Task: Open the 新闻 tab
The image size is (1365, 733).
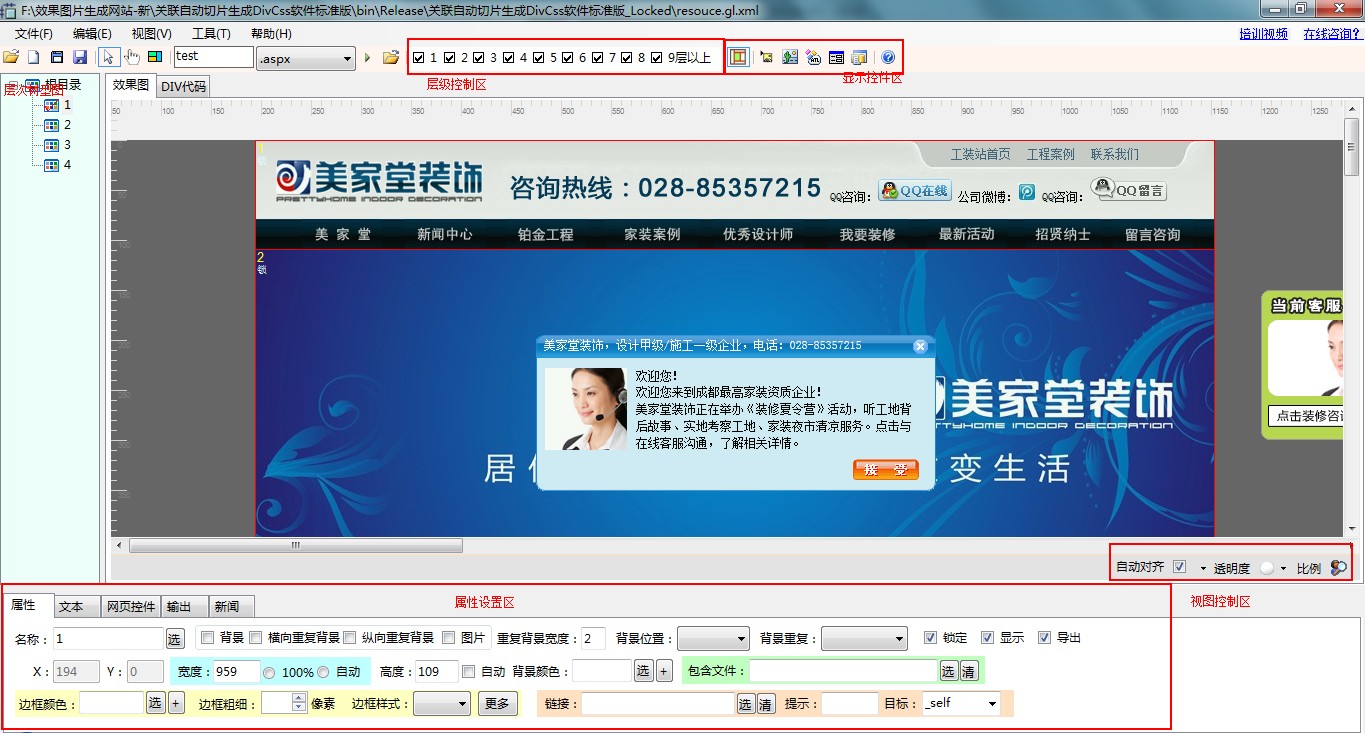Action: coord(232,606)
